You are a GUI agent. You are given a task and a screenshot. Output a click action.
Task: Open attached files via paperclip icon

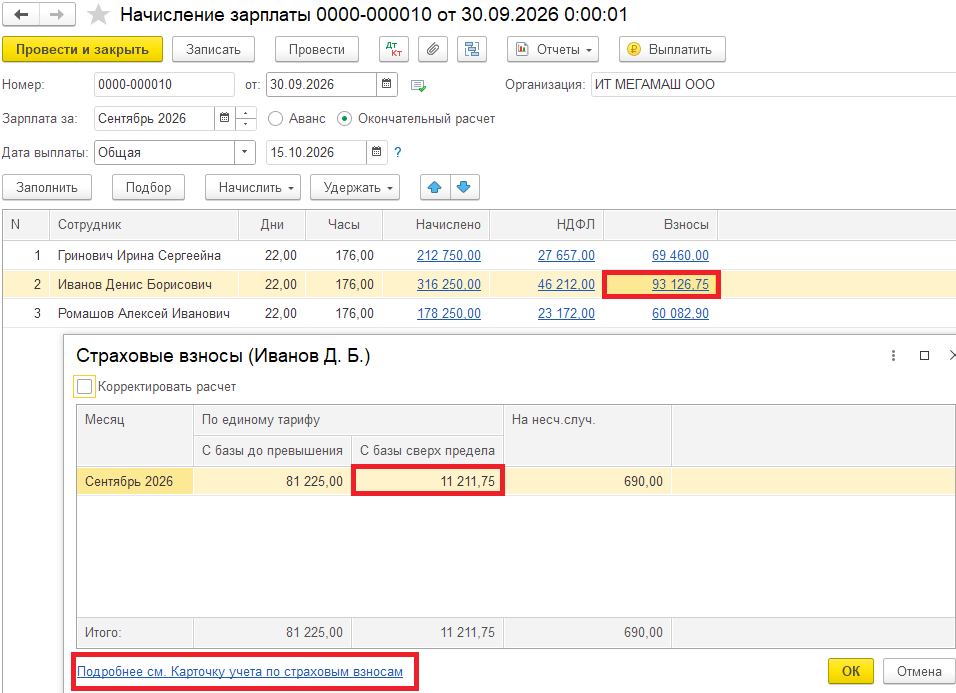pyautogui.click(x=432, y=49)
